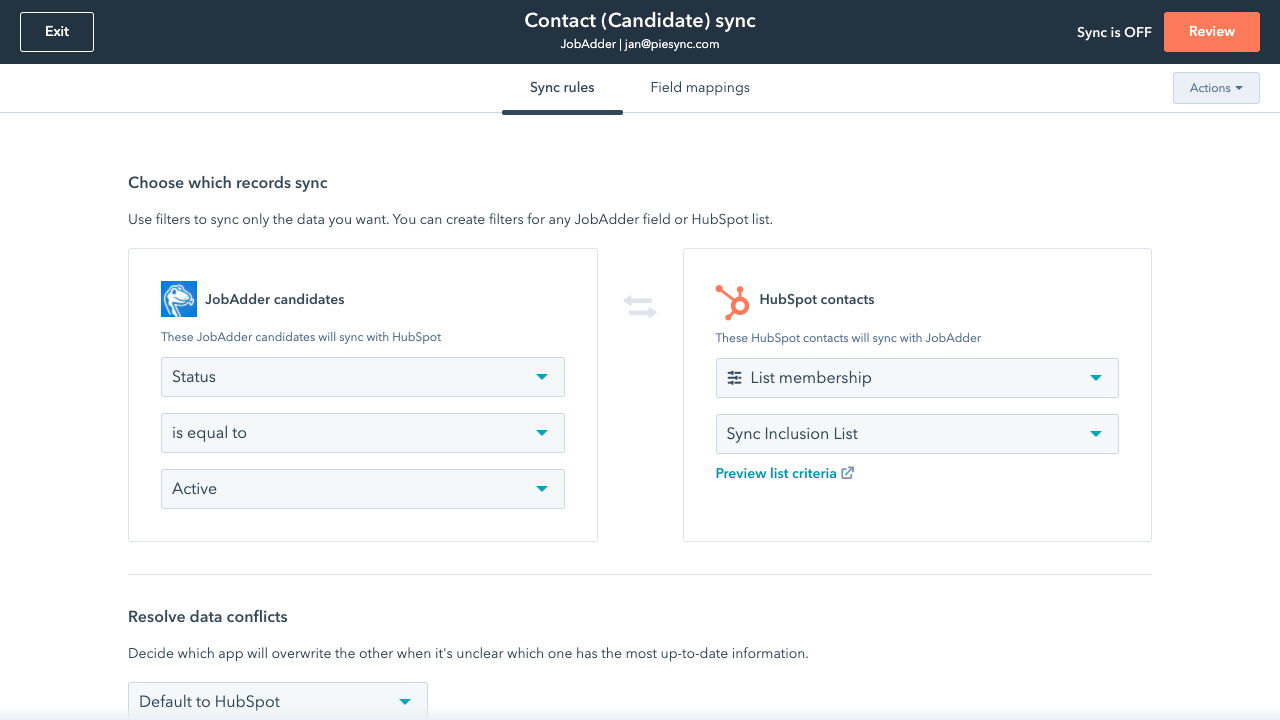Click the Resolve data conflicts heading

(208, 617)
